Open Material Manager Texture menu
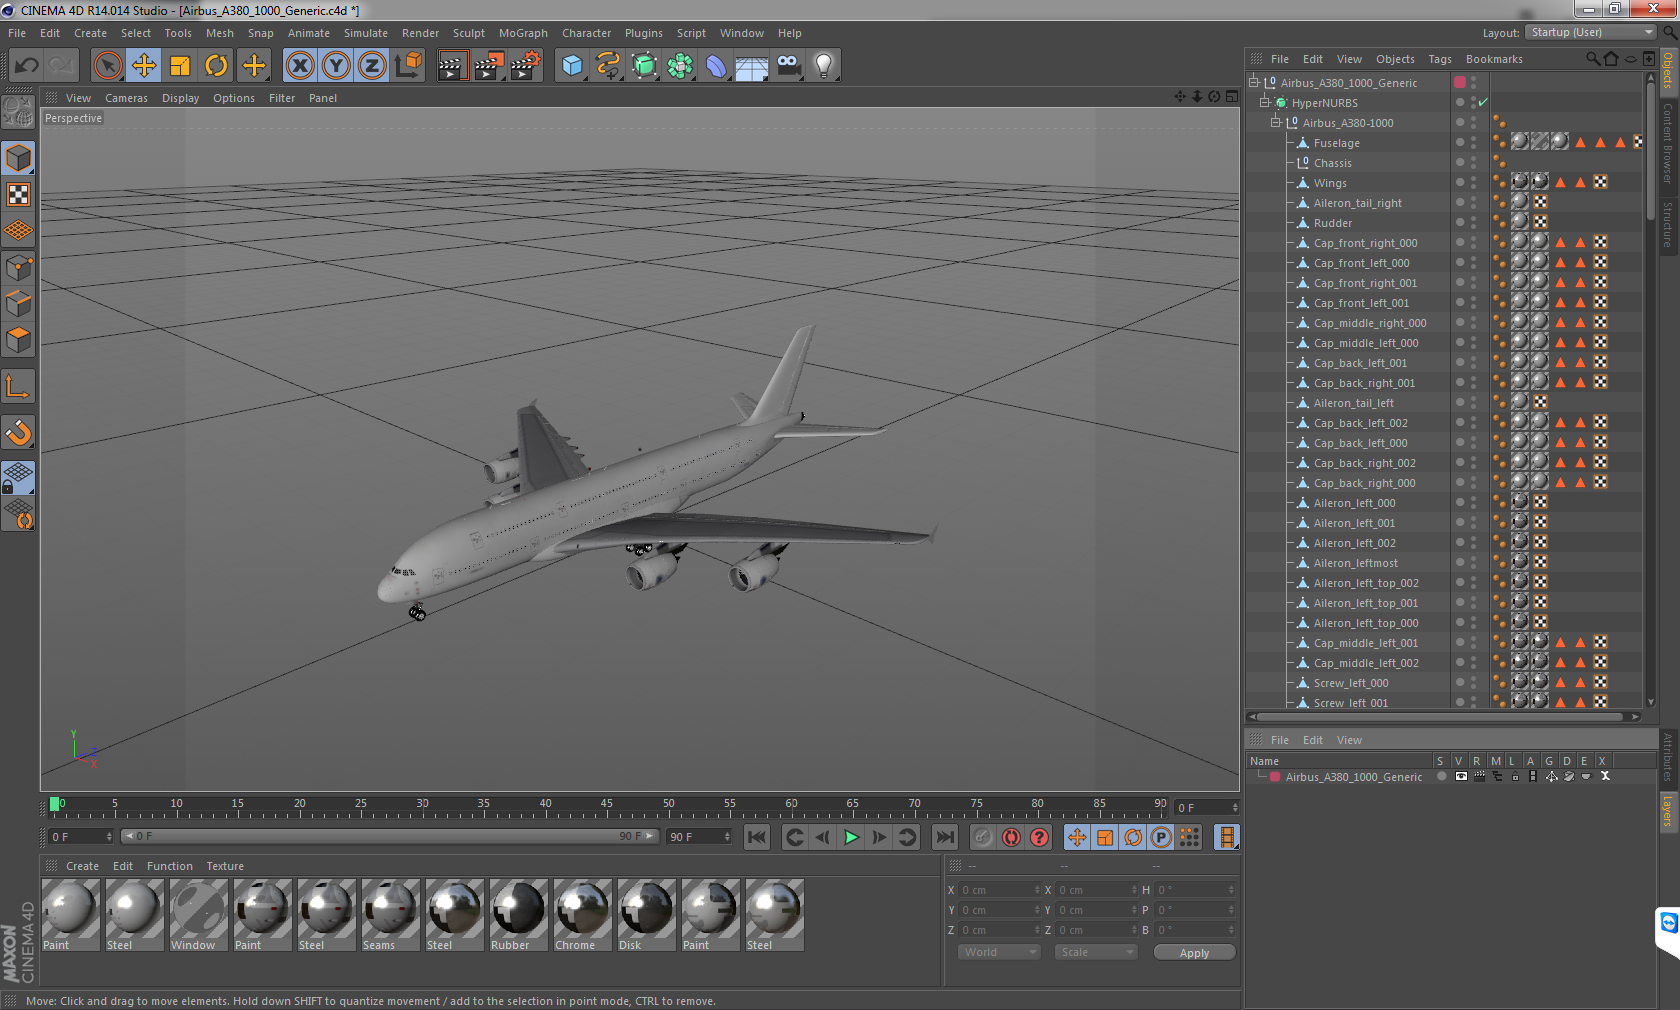Screen dimensions: 1680x1010 coord(225,866)
